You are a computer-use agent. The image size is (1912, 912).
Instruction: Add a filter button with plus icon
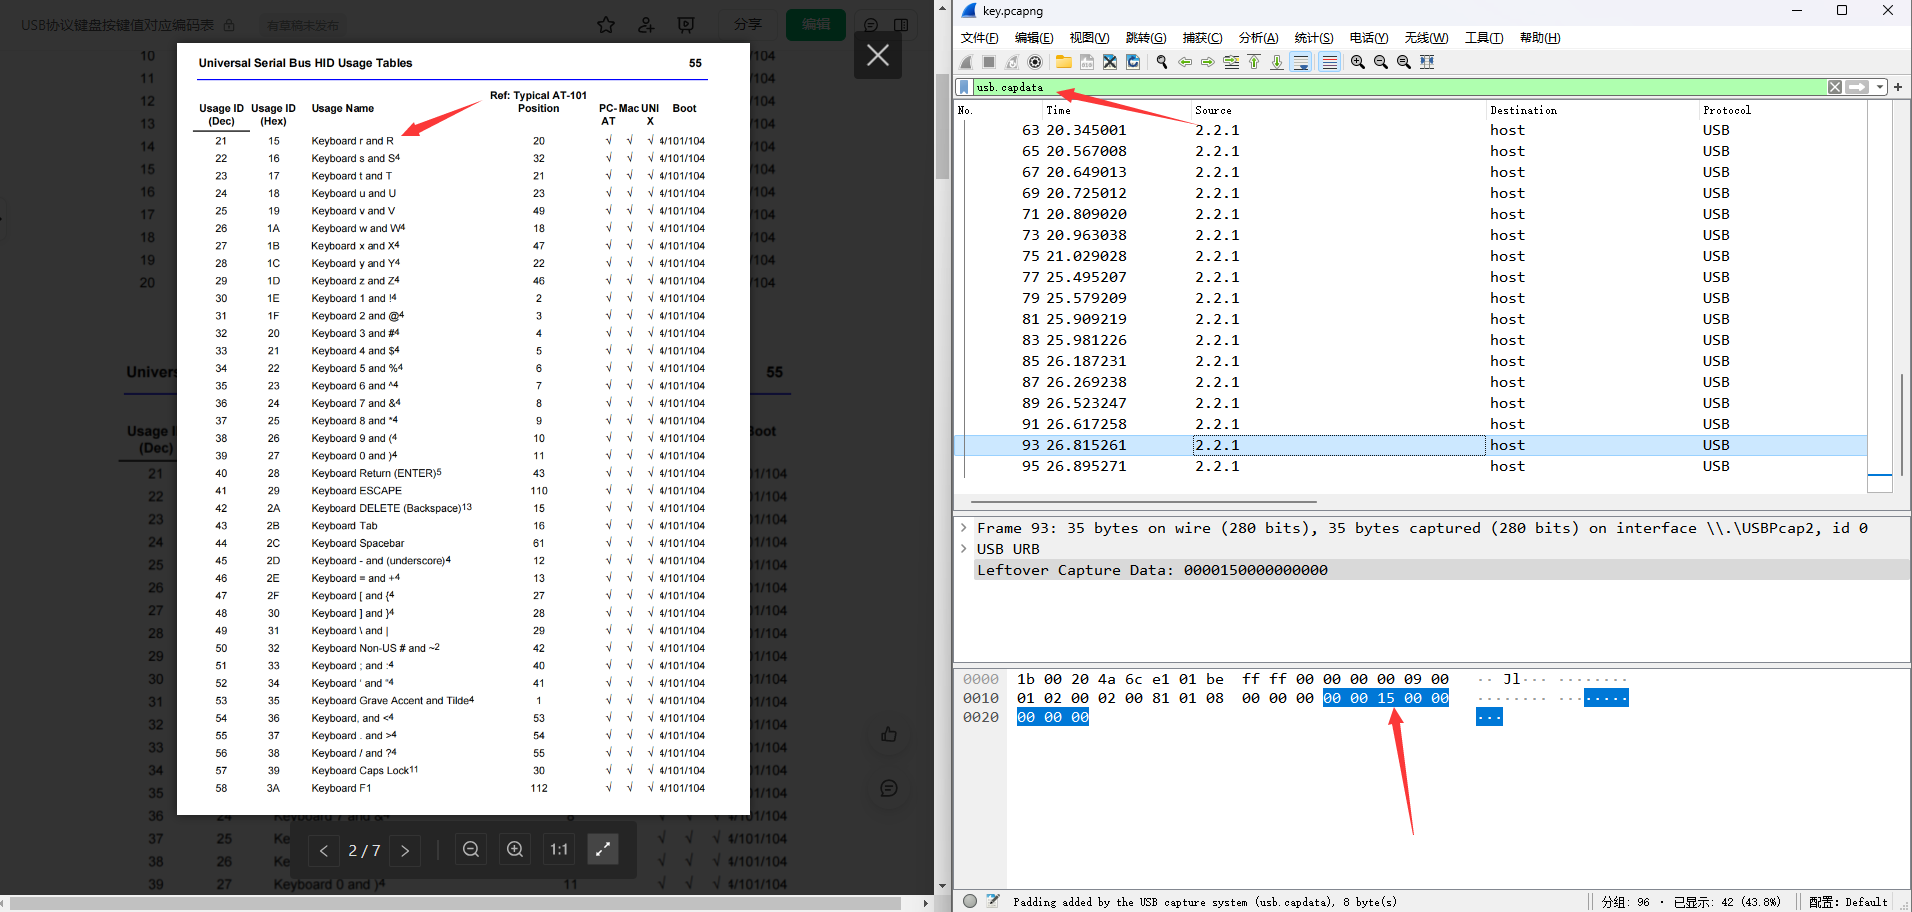[1898, 87]
